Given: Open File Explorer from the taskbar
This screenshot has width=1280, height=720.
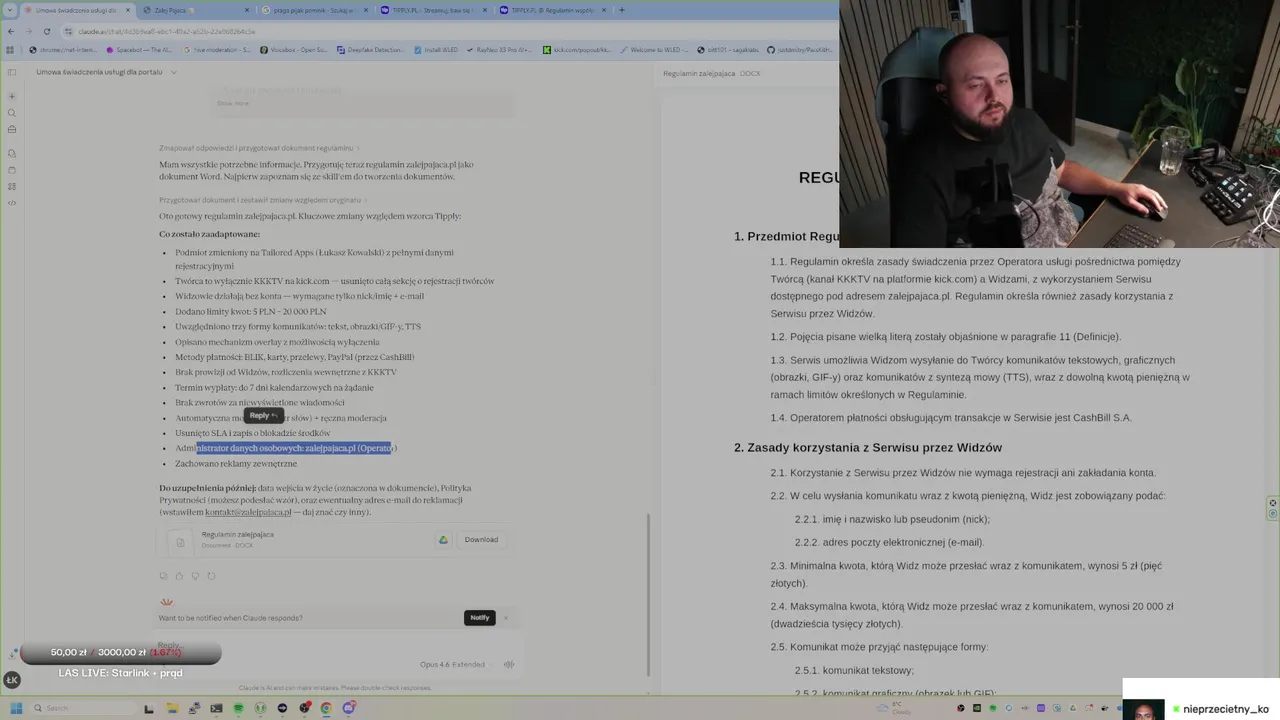Looking at the screenshot, I should [x=172, y=708].
